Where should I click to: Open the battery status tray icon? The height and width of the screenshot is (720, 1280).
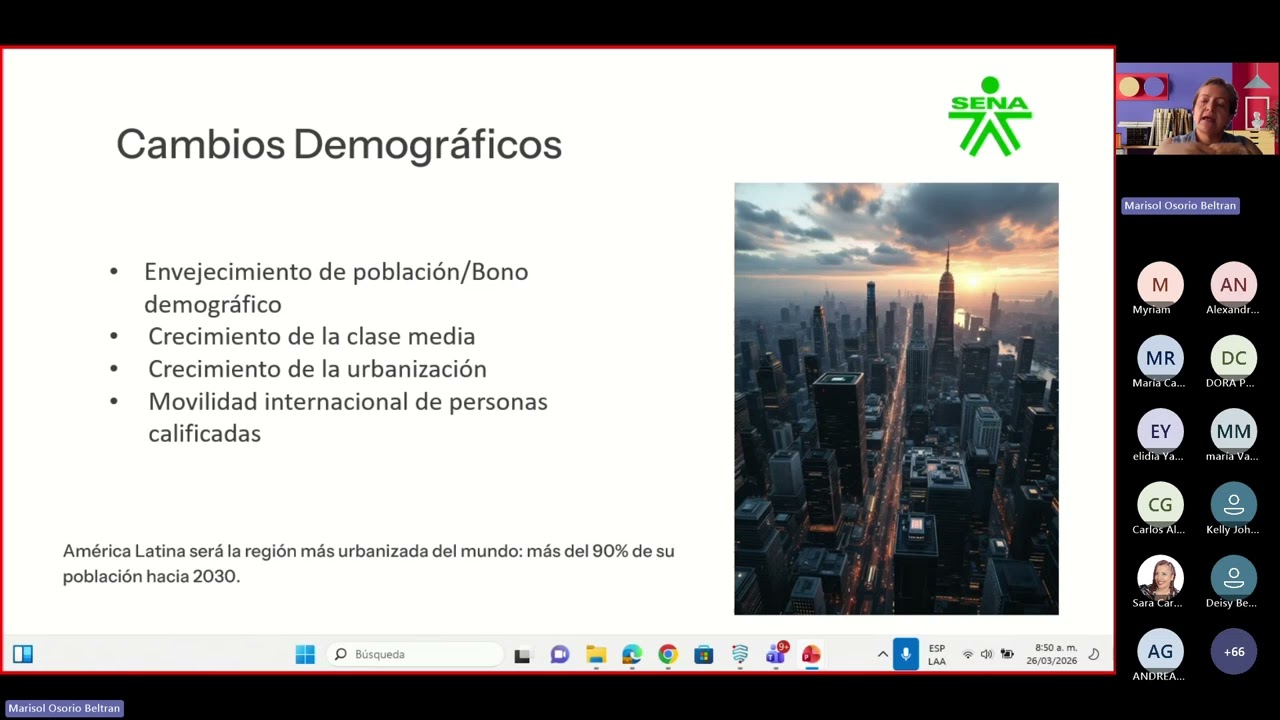click(1007, 655)
